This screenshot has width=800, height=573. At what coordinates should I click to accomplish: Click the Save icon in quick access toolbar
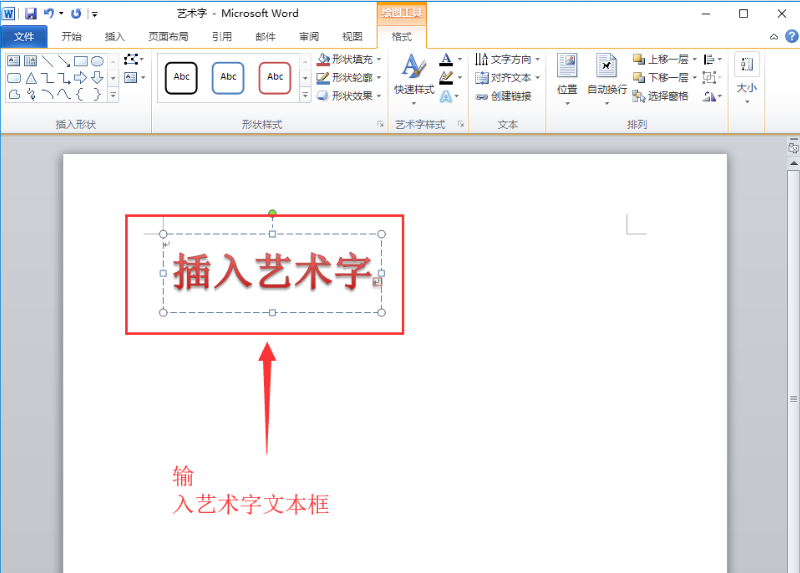pyautogui.click(x=31, y=14)
